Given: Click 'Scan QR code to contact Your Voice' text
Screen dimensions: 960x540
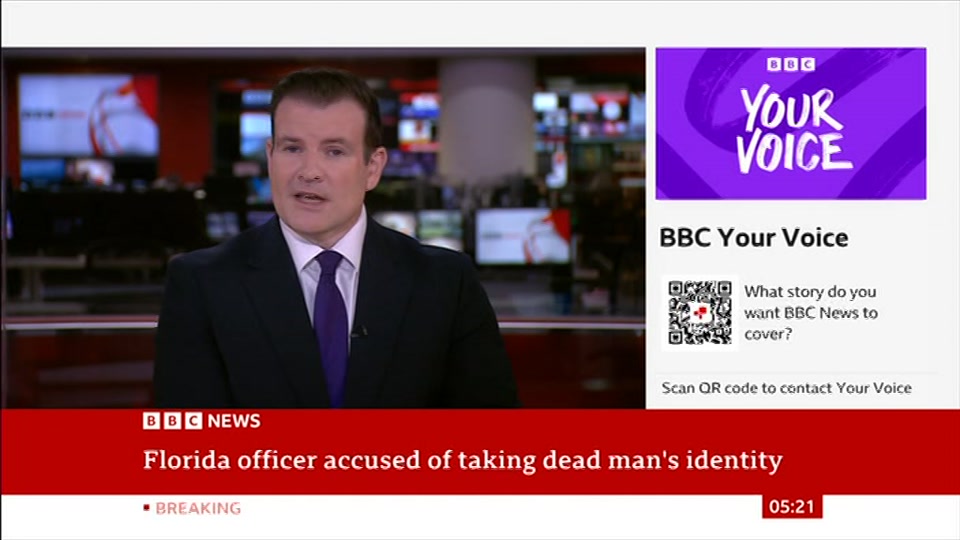Looking at the screenshot, I should pyautogui.click(x=786, y=388).
